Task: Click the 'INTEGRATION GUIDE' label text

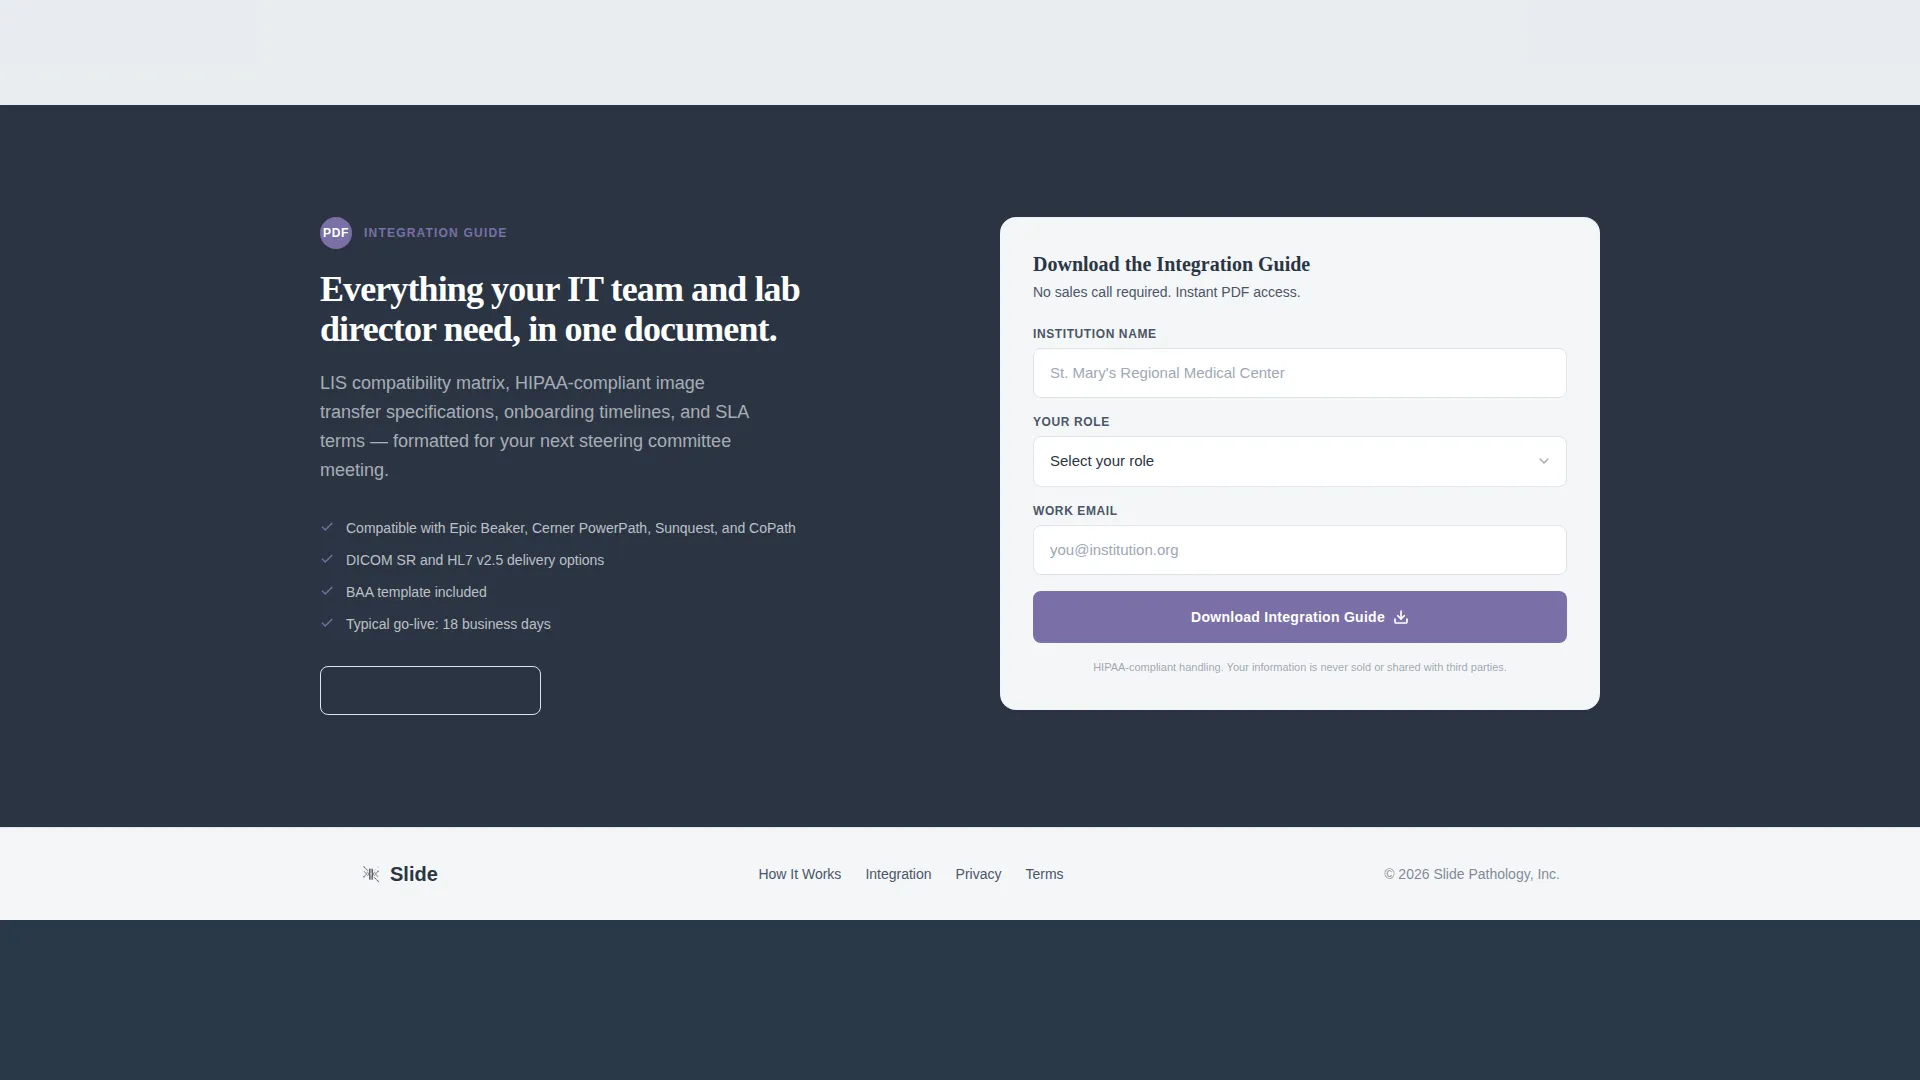Action: (x=435, y=233)
